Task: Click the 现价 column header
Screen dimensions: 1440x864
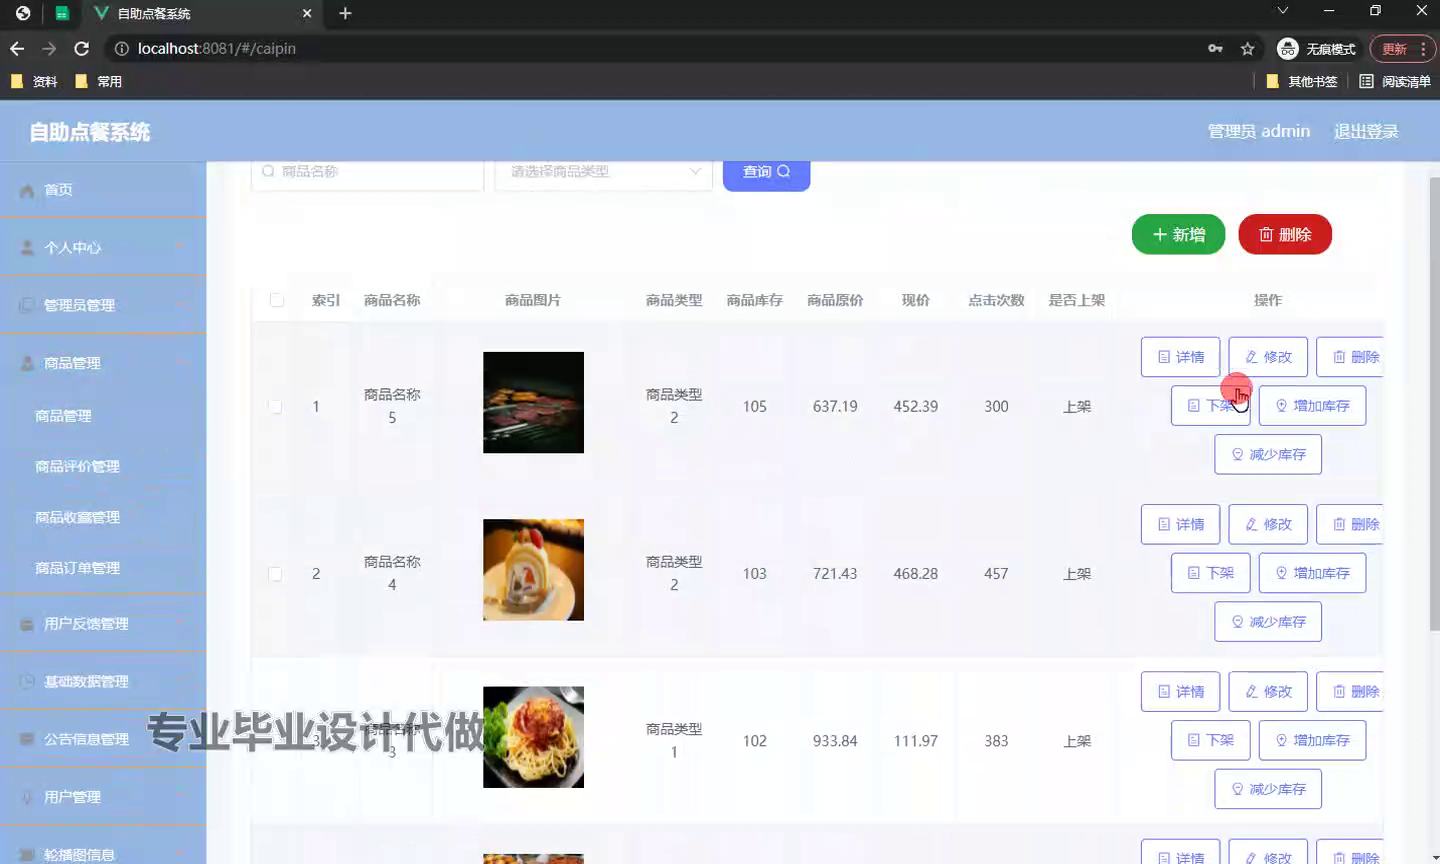Action: click(915, 300)
